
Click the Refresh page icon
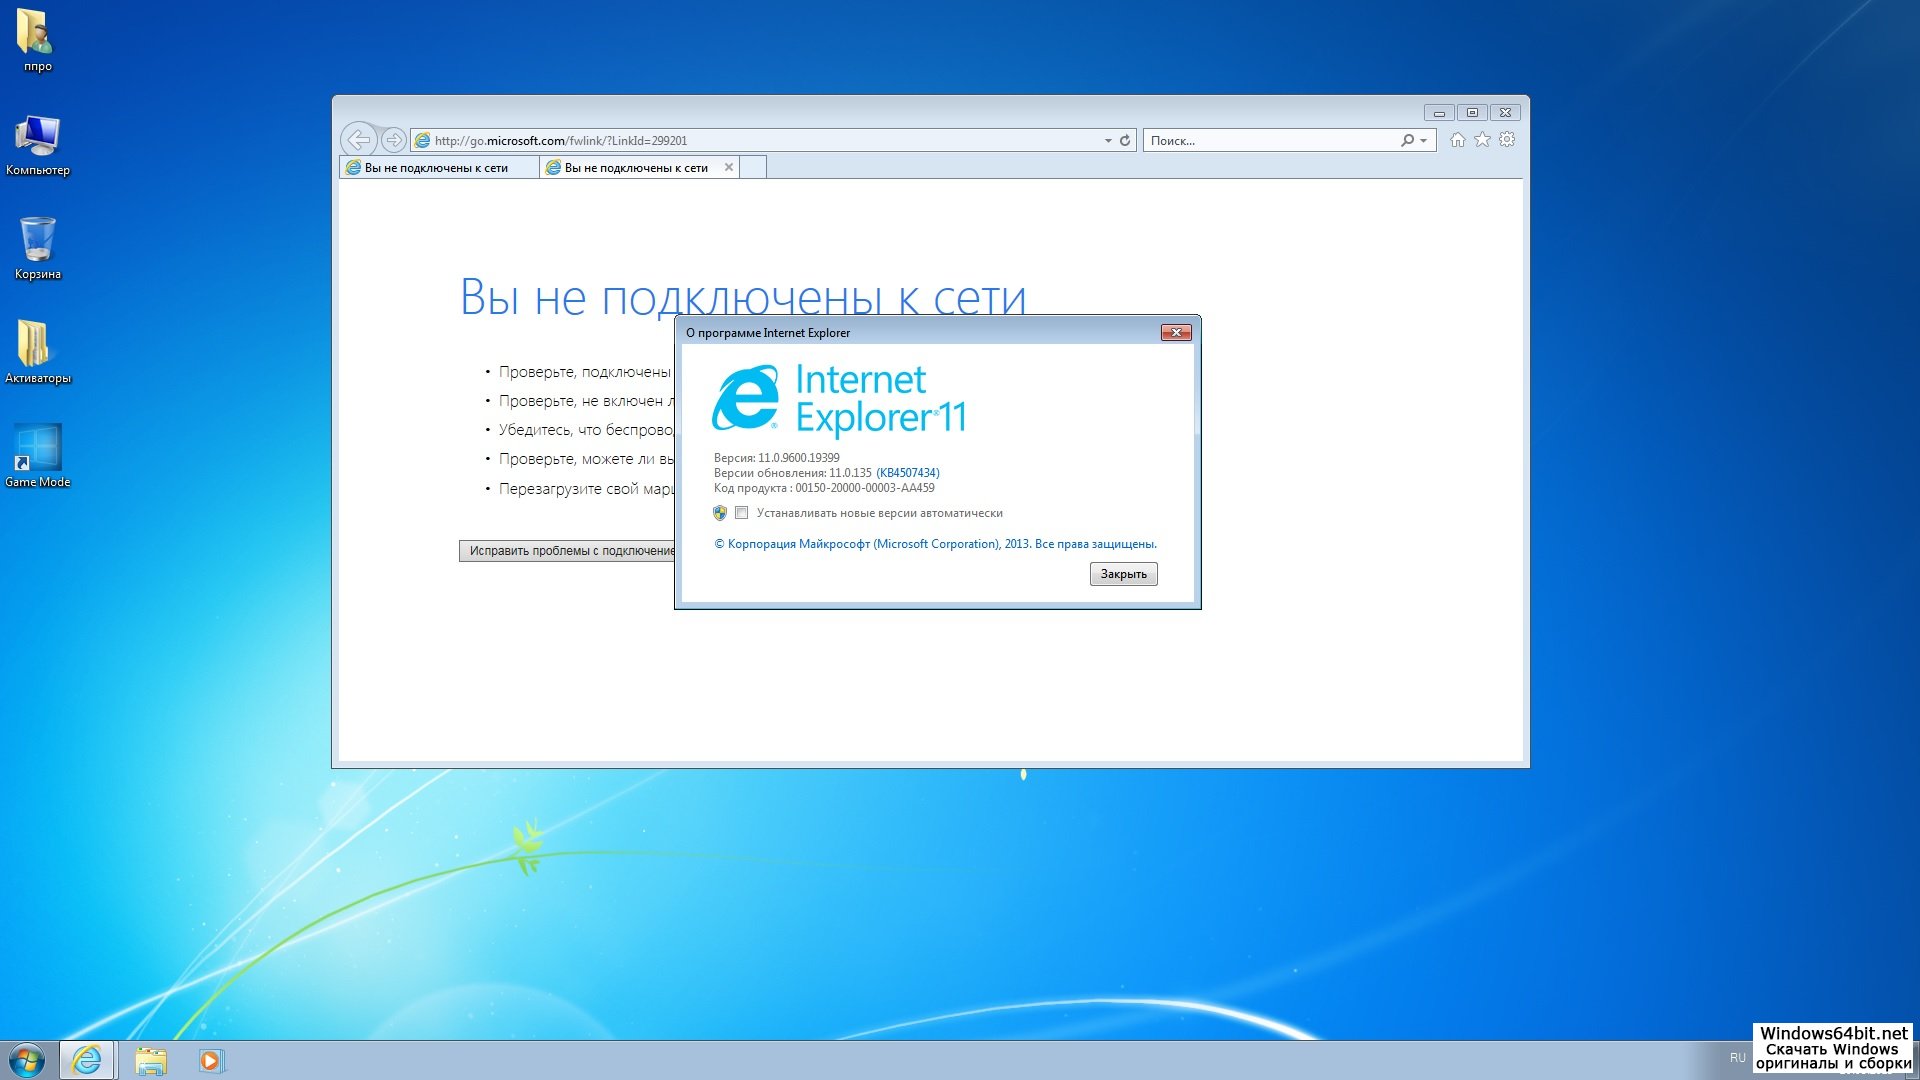[x=1125, y=140]
